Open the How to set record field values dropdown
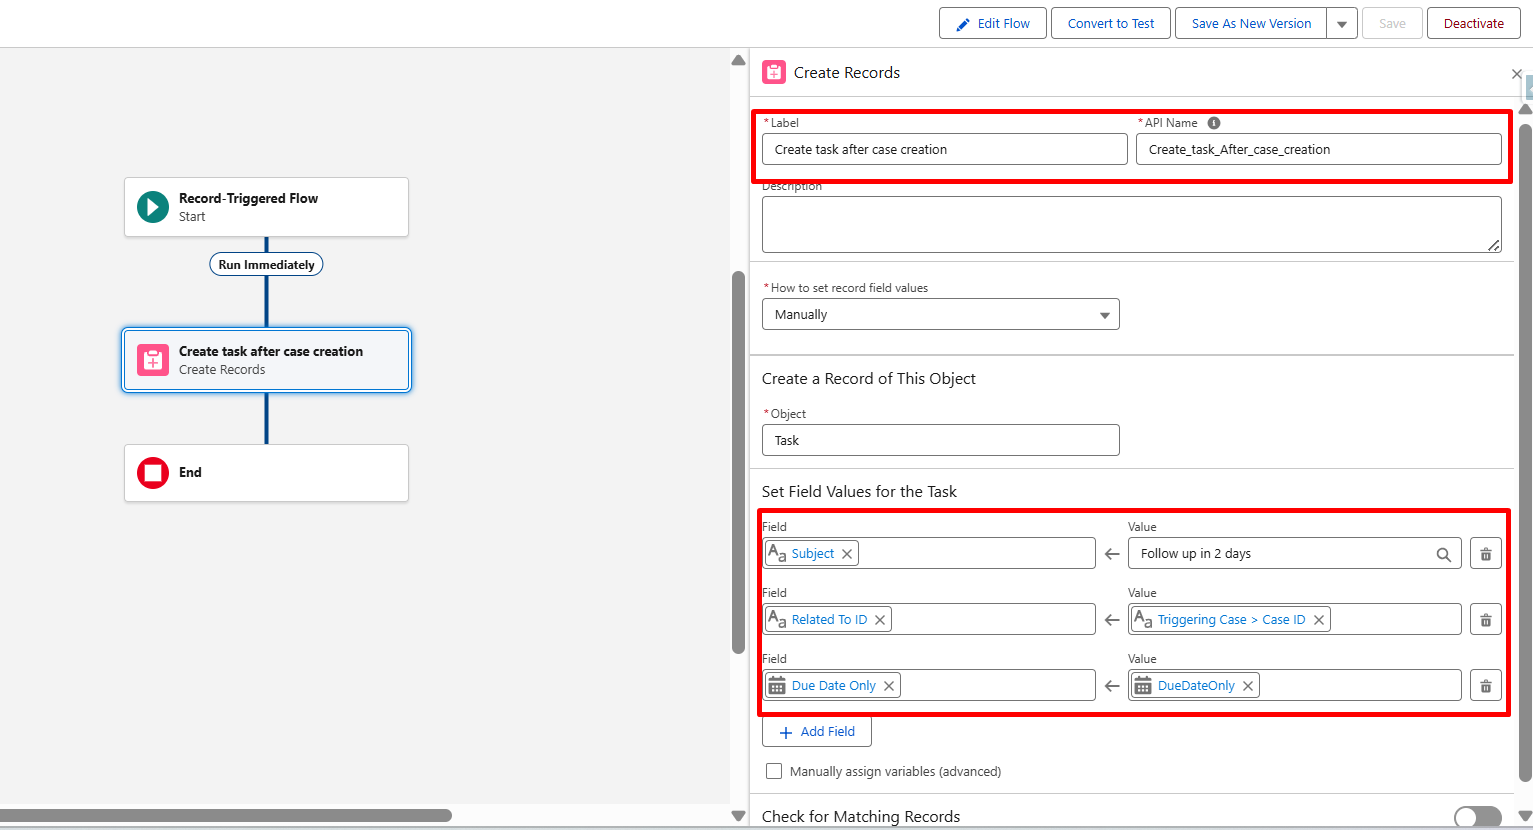The width and height of the screenshot is (1533, 830). pos(941,314)
